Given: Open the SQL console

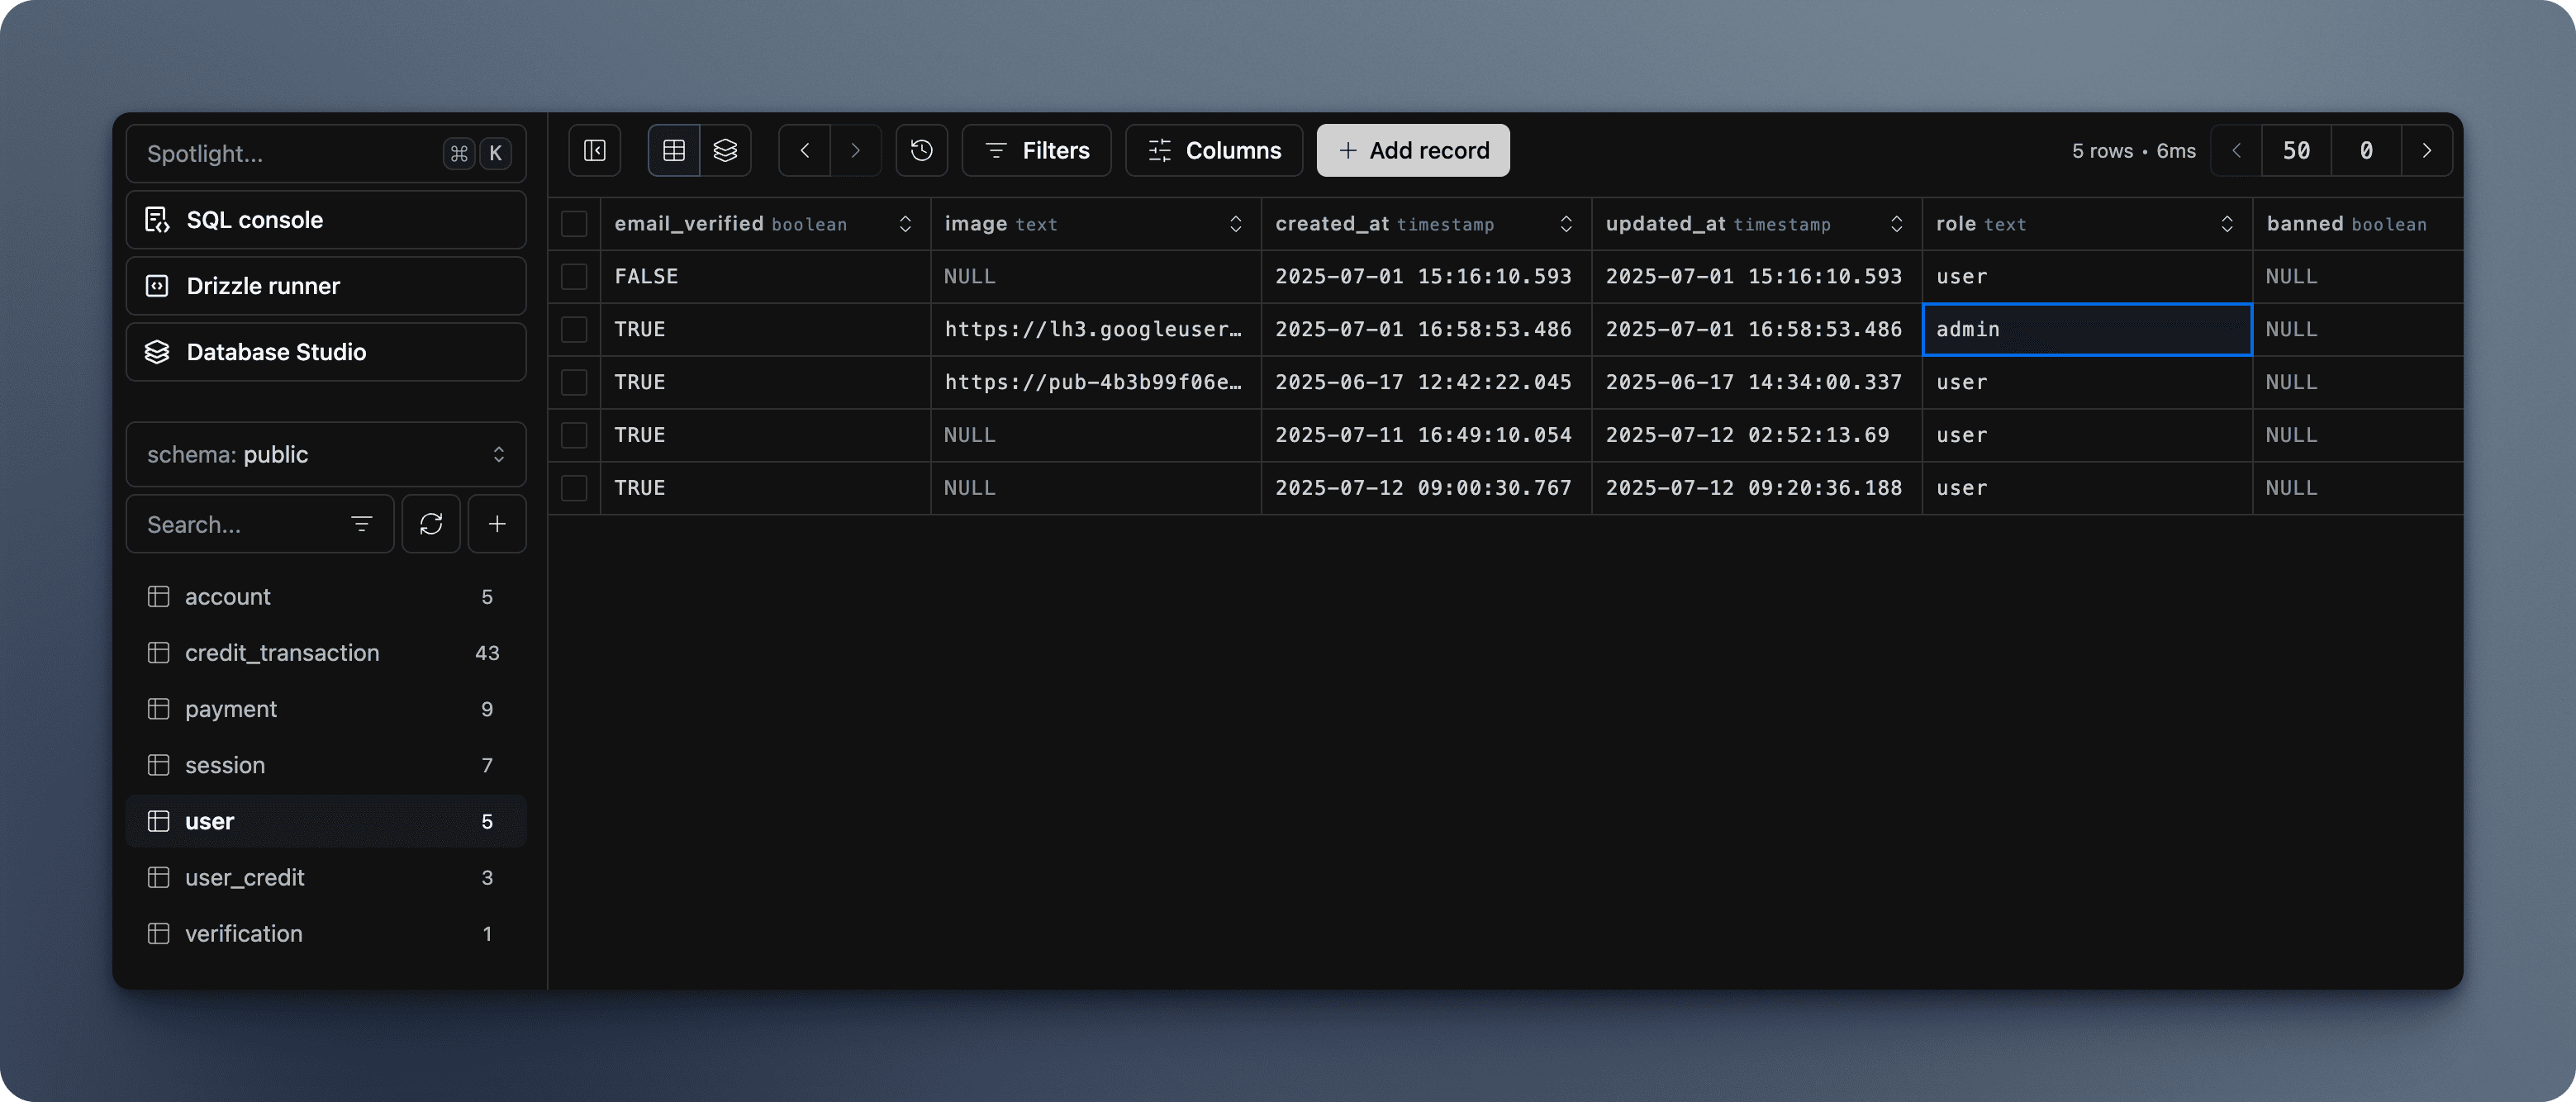Looking at the screenshot, I should (326, 220).
